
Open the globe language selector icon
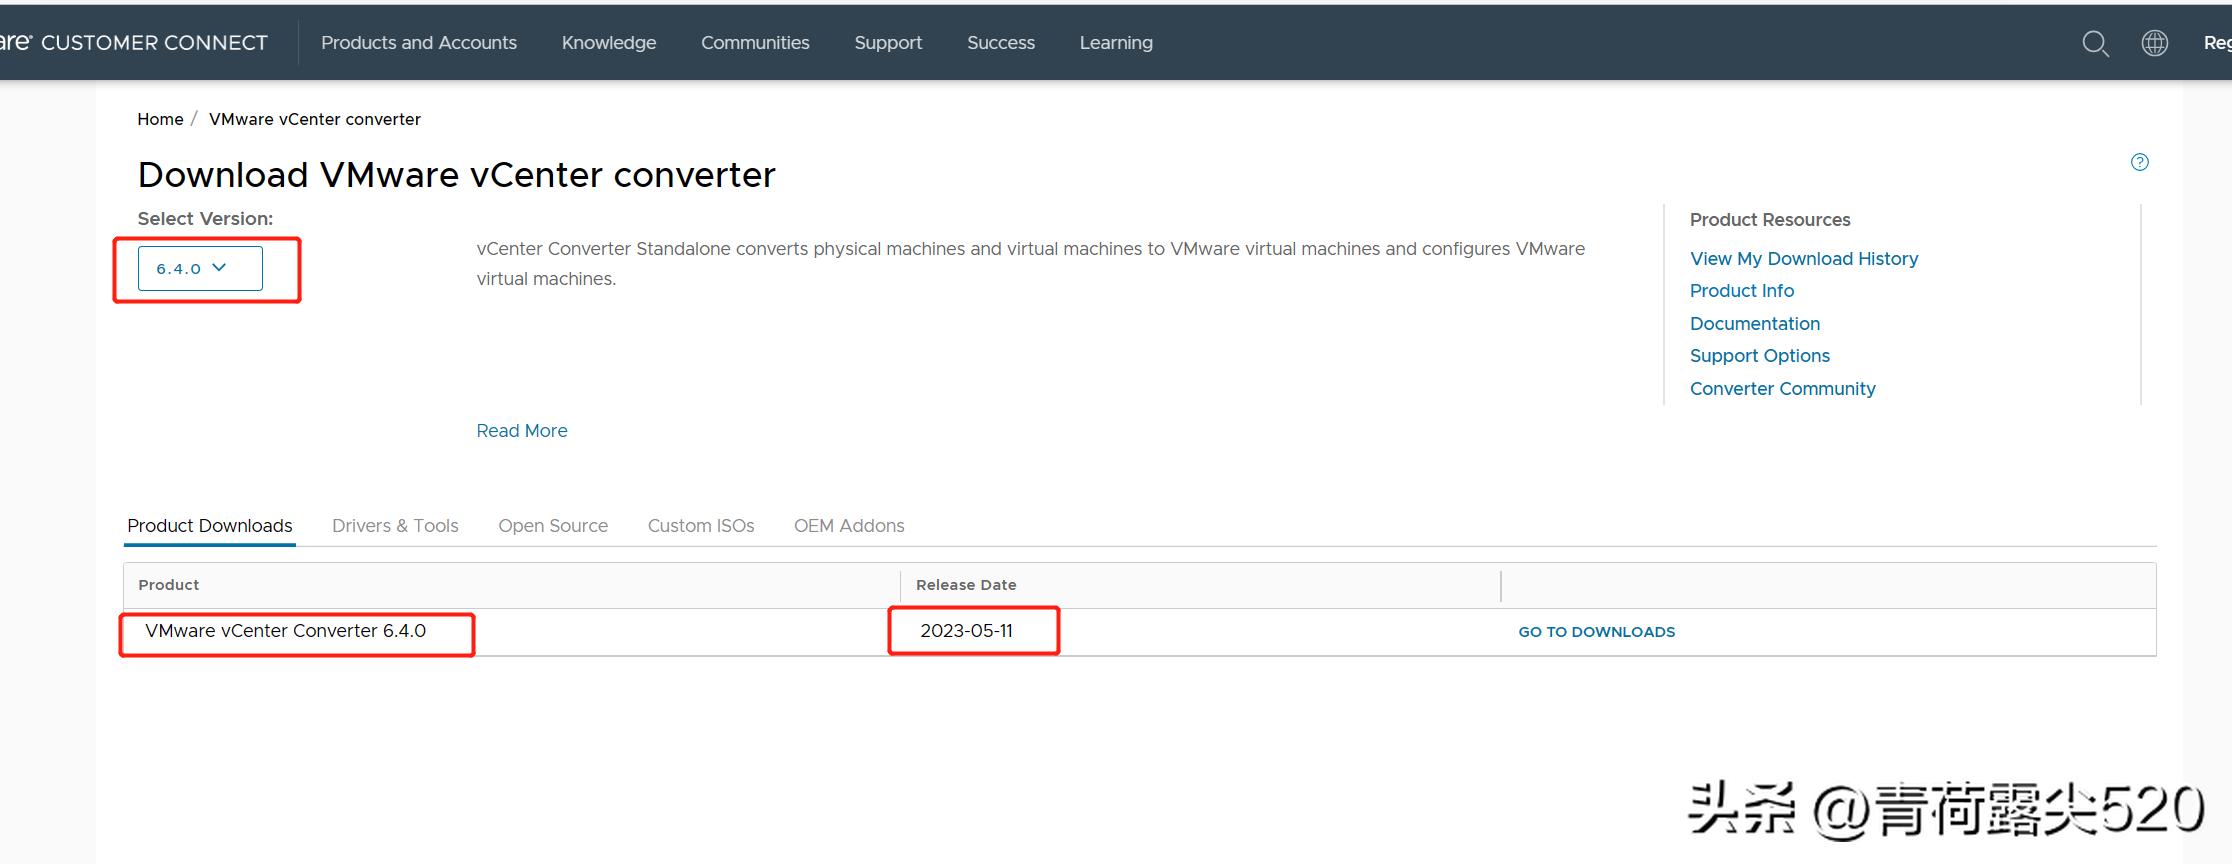tap(2154, 43)
